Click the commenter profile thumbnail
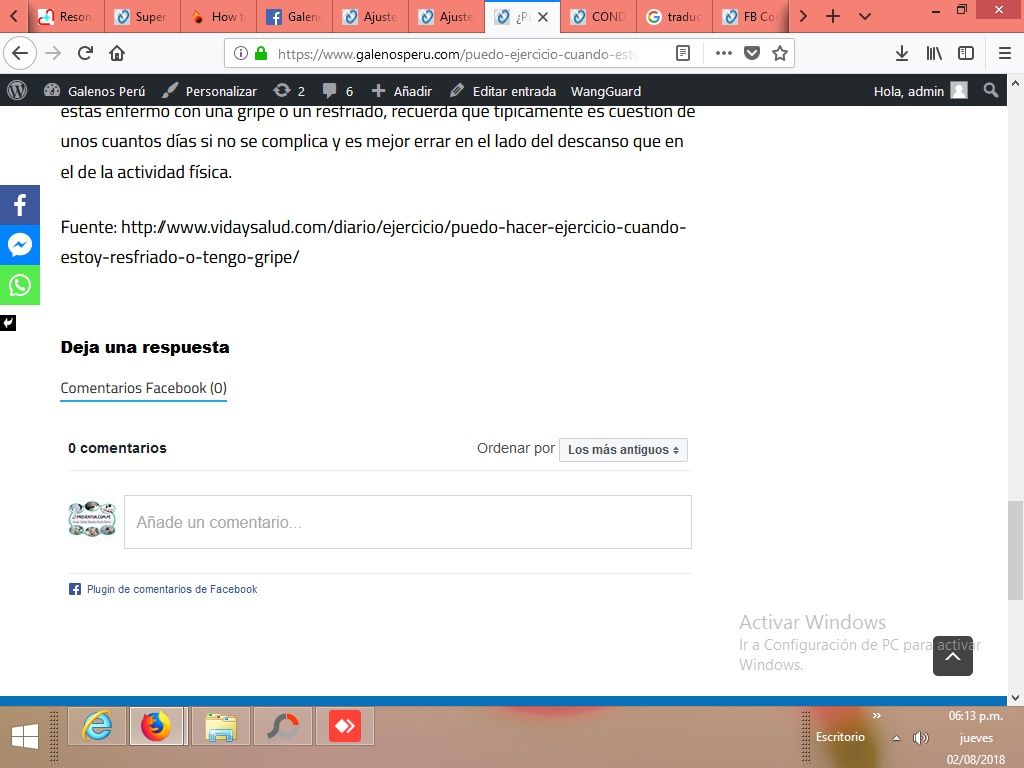Screen dimensions: 1024x768 [92, 519]
